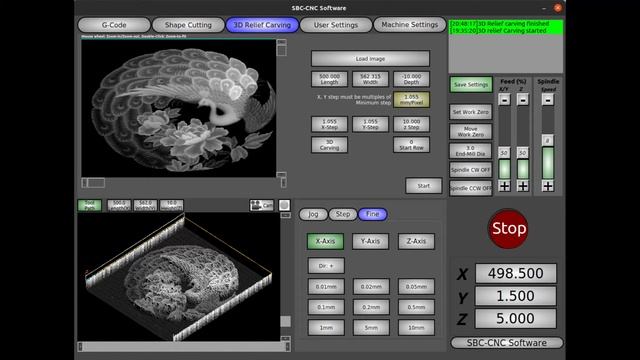640x360 pixels.
Task: Open the G-Code tab
Action: (x=114, y=25)
